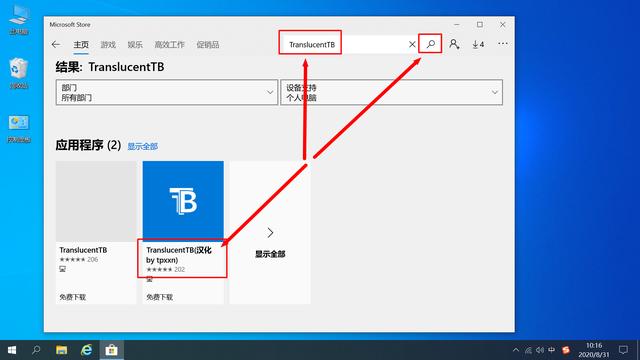
Task: Expand the 设备支持 个人电脑 dropdown
Action: click(x=391, y=92)
